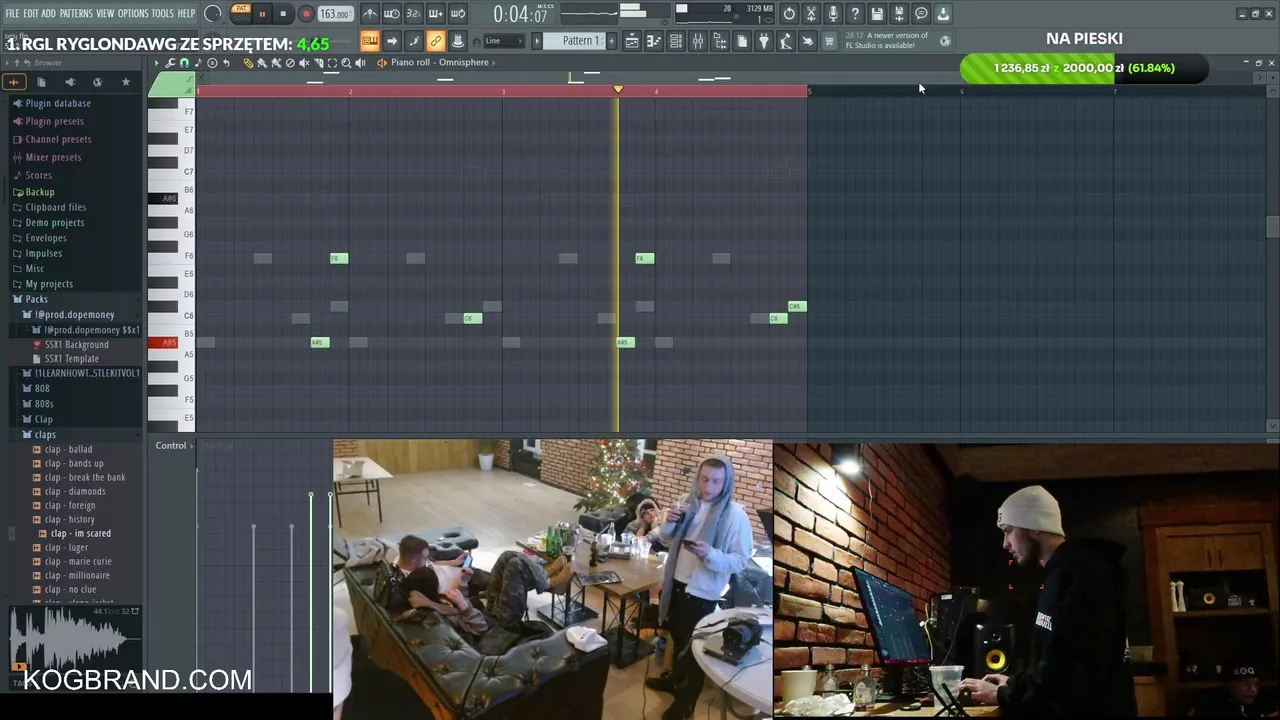Click the undo history icon
The width and height of the screenshot is (1280, 720).
[x=789, y=14]
